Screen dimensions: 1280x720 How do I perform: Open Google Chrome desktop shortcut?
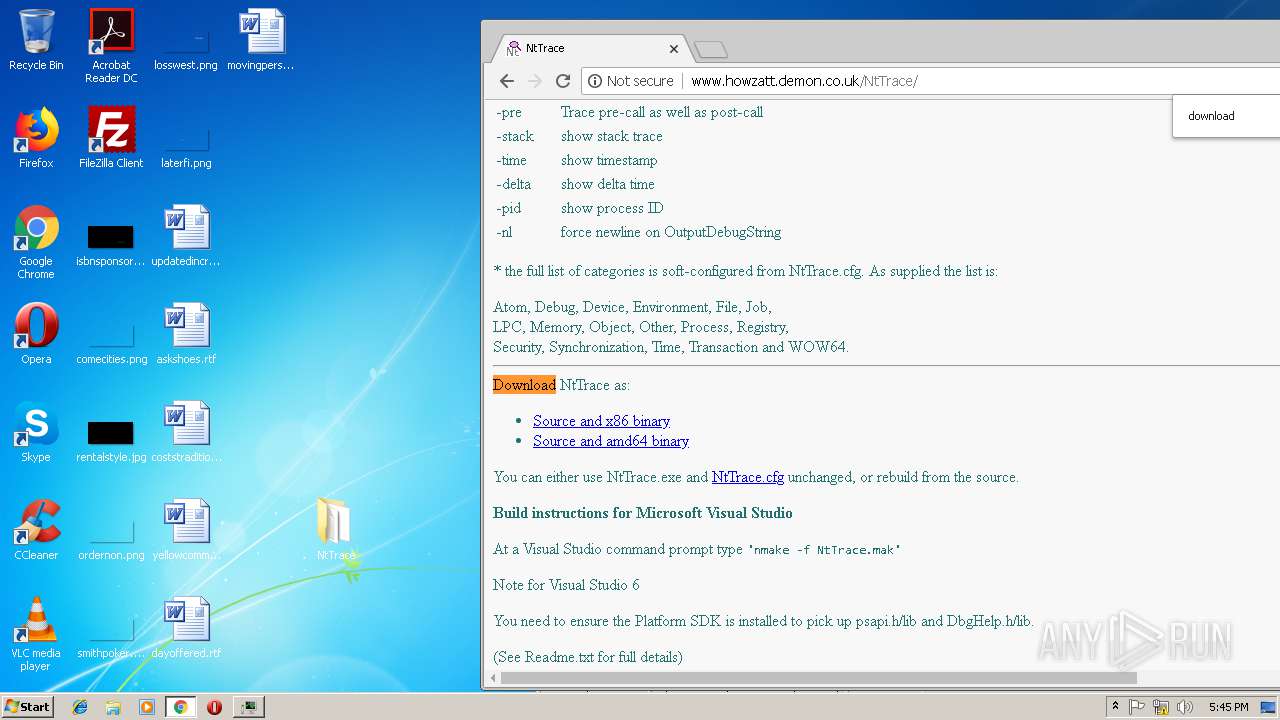(x=36, y=242)
